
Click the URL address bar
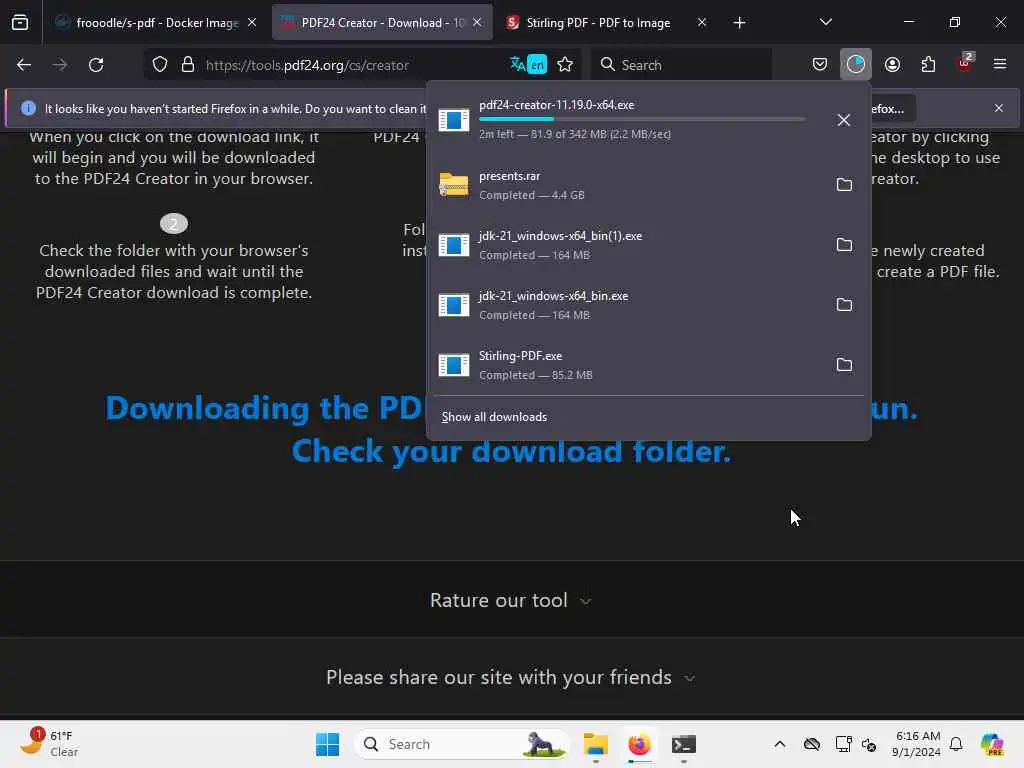coord(353,65)
